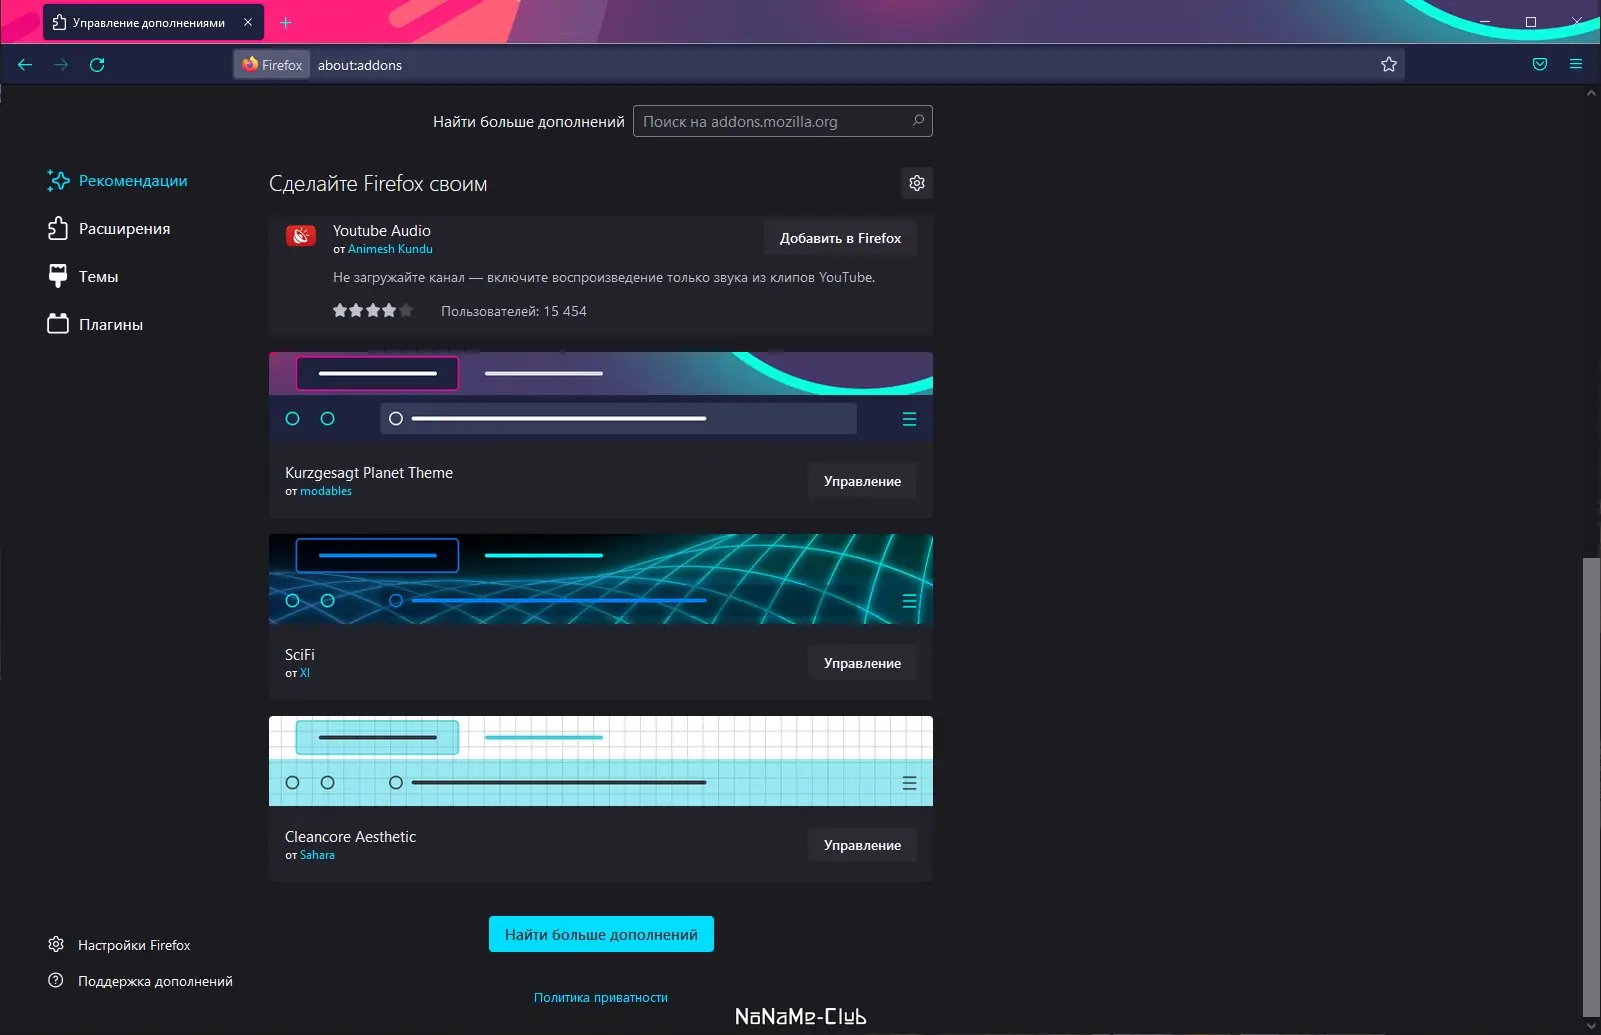Open Настройки Firefox in the sidebar
1601x1035 pixels.
[x=119, y=945]
